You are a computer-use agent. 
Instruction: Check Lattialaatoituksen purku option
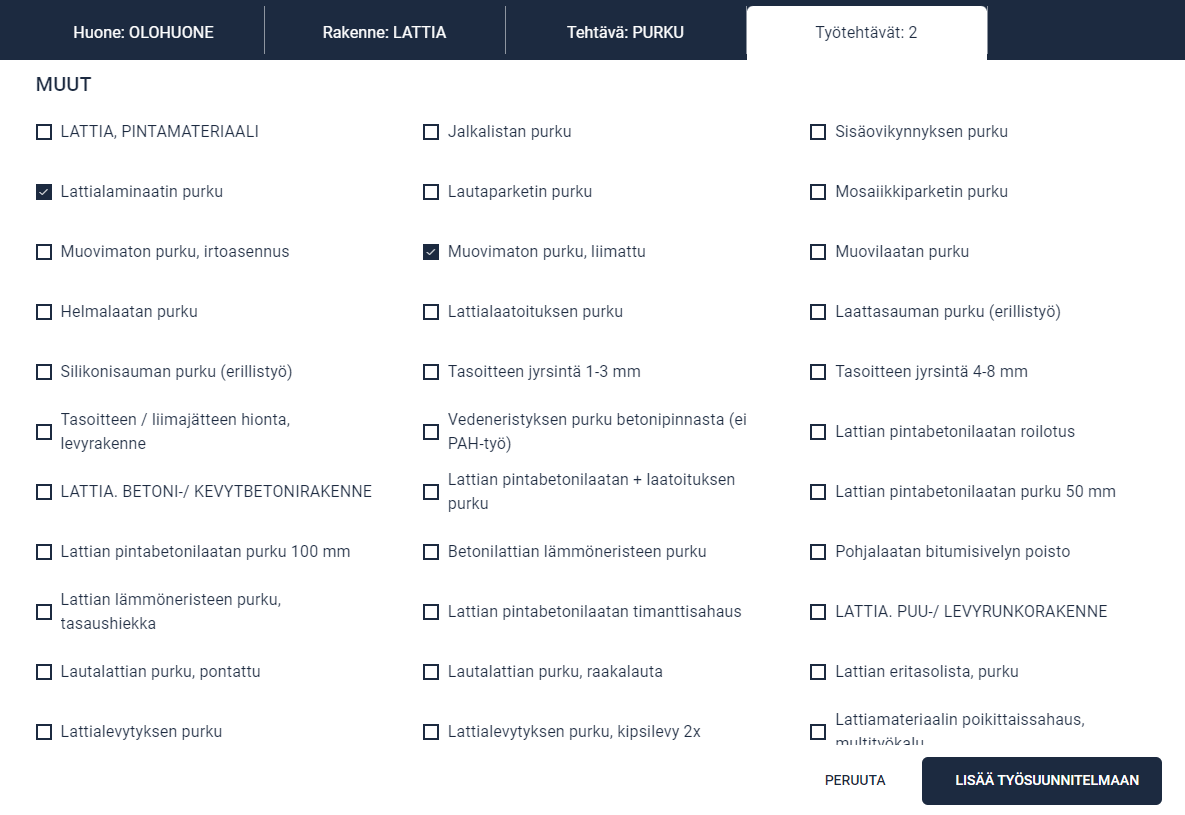[431, 312]
